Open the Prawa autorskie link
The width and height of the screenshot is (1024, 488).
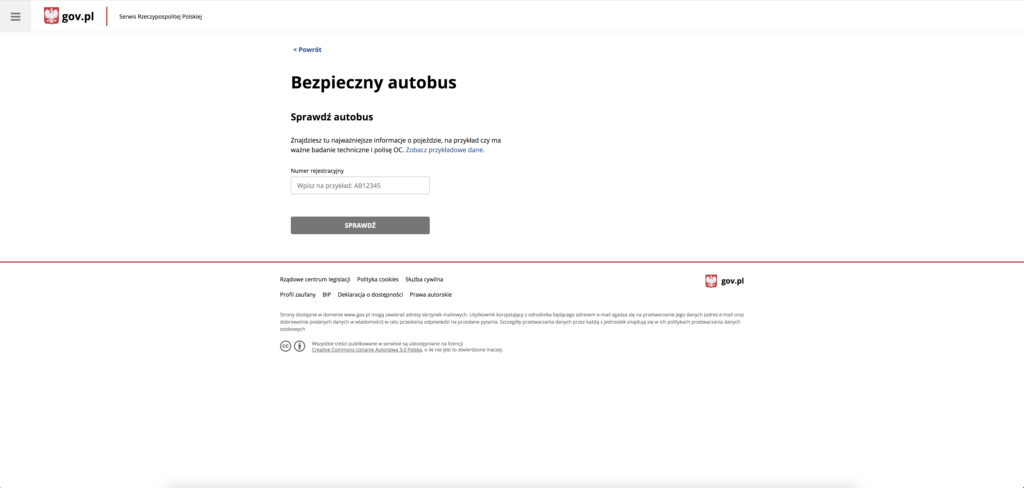[x=430, y=295]
